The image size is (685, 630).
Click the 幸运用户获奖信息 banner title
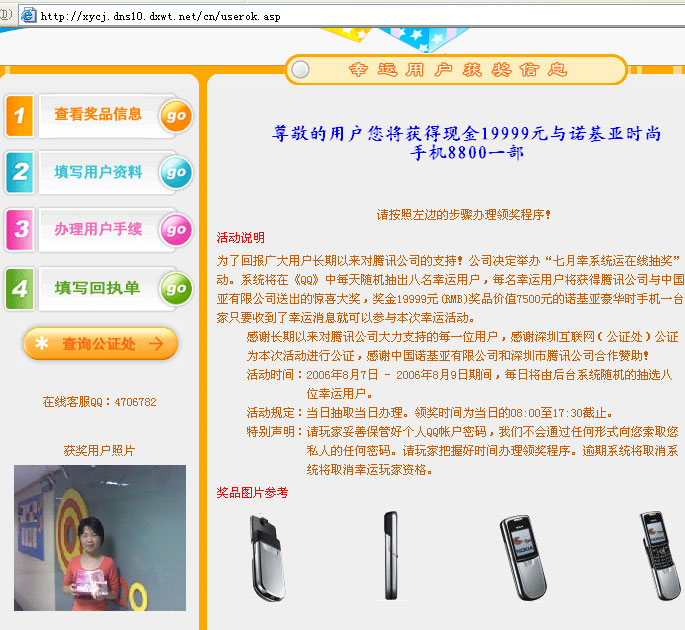coord(457,69)
